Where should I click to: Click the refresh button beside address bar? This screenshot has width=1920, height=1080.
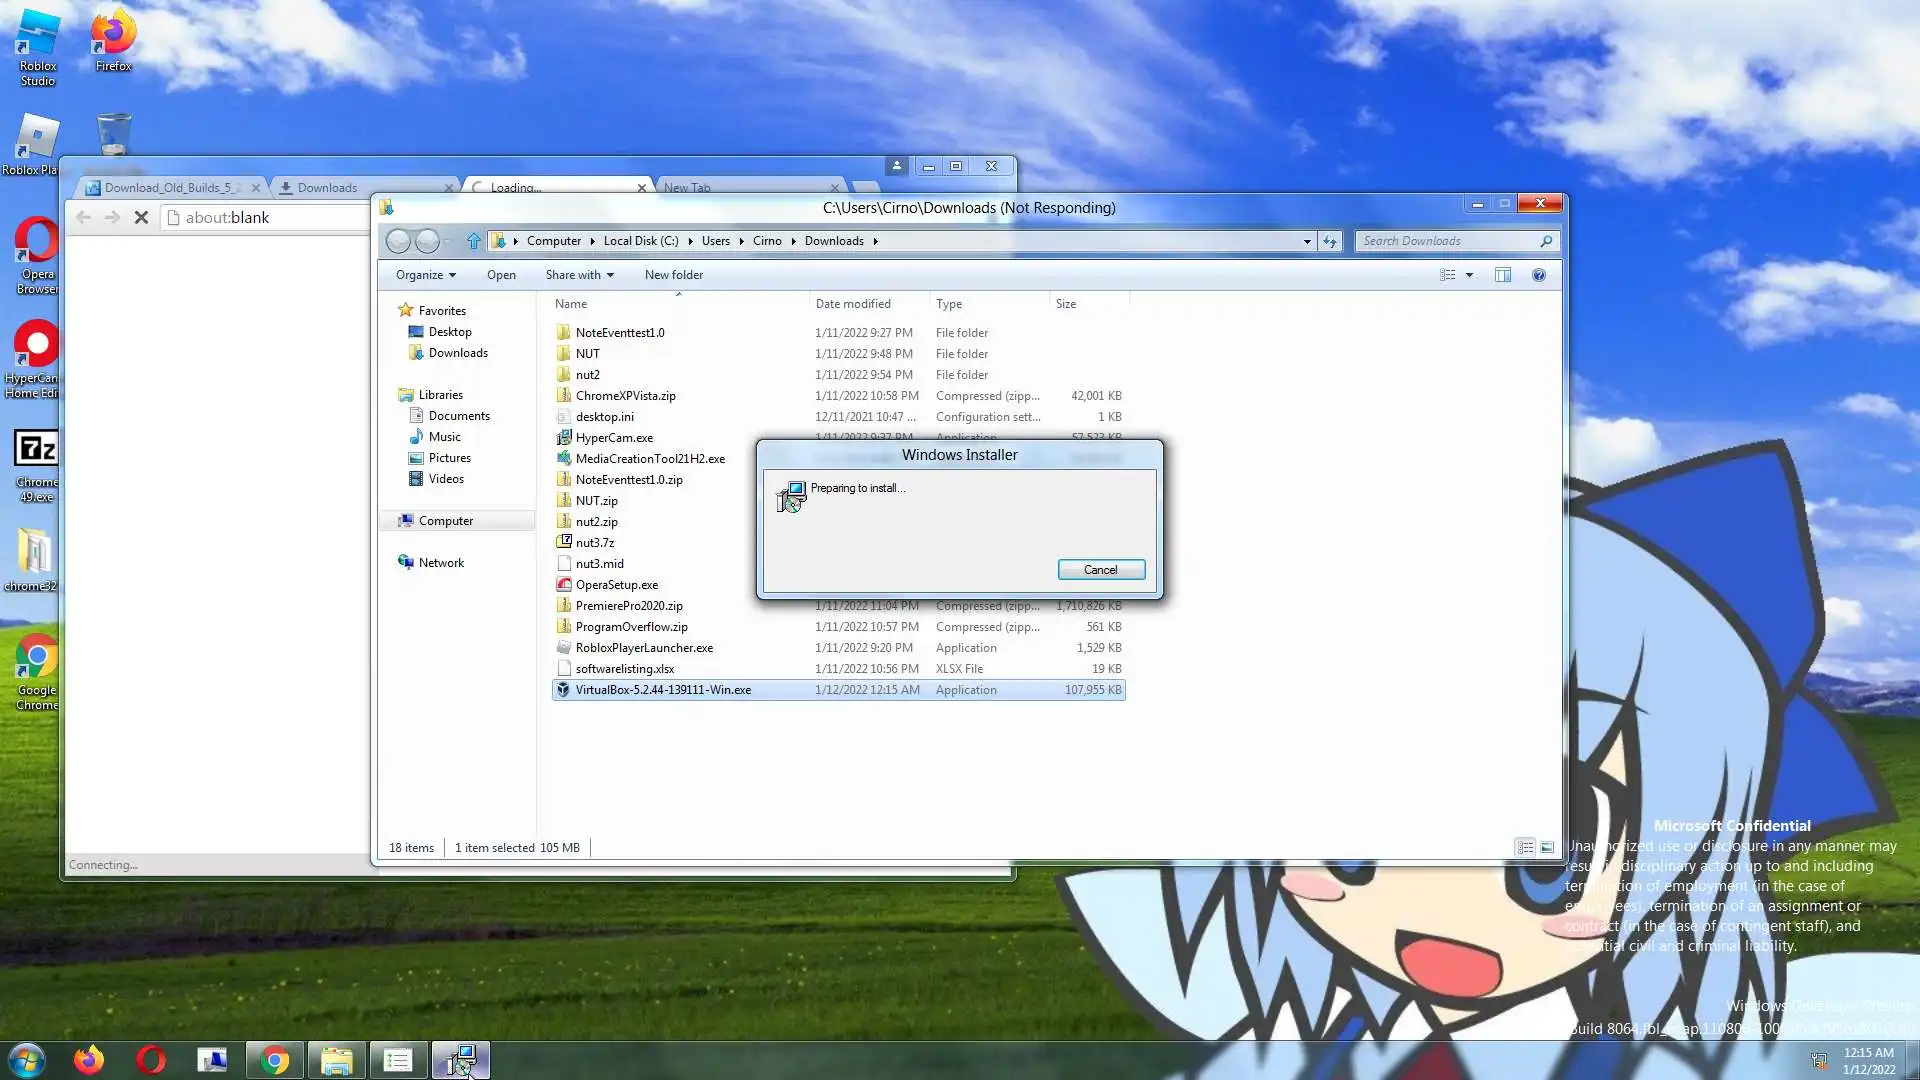[1329, 241]
